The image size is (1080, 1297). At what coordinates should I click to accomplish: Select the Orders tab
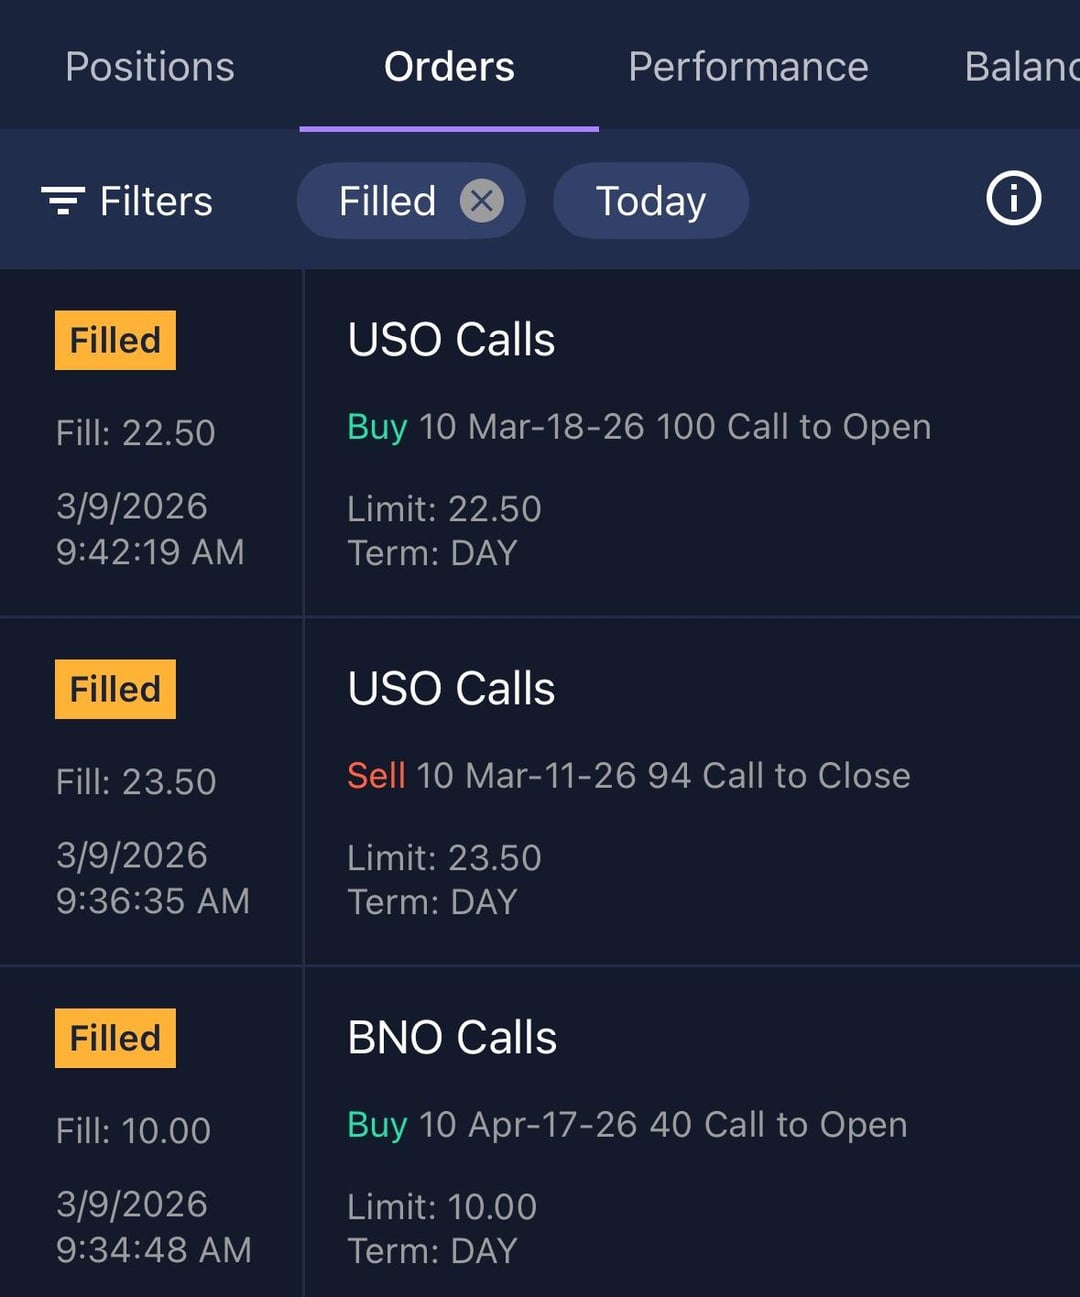click(449, 67)
